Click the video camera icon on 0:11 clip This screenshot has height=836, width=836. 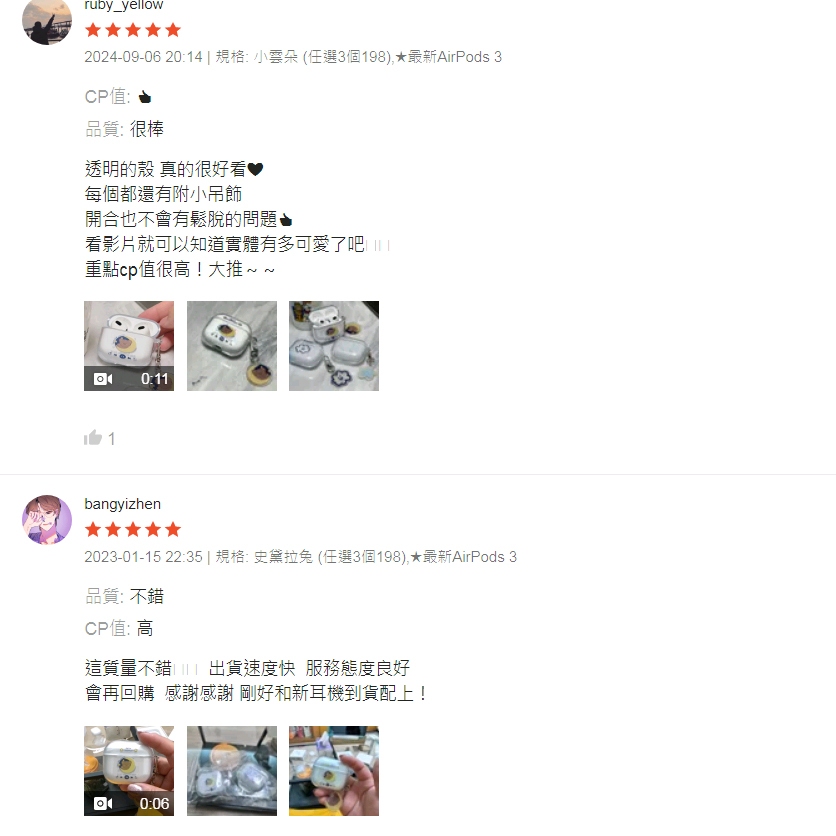[x=103, y=379]
